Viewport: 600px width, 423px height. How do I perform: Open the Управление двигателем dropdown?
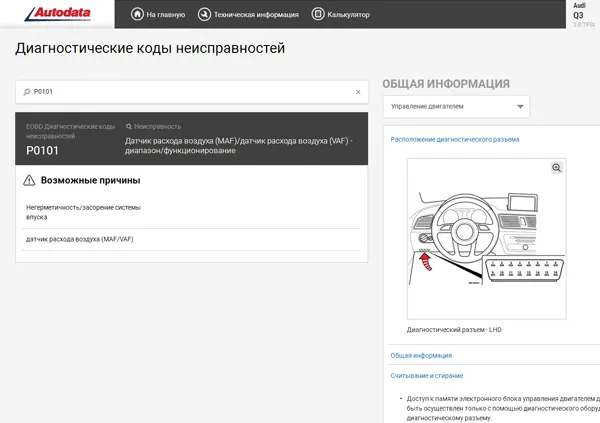pyautogui.click(x=456, y=106)
